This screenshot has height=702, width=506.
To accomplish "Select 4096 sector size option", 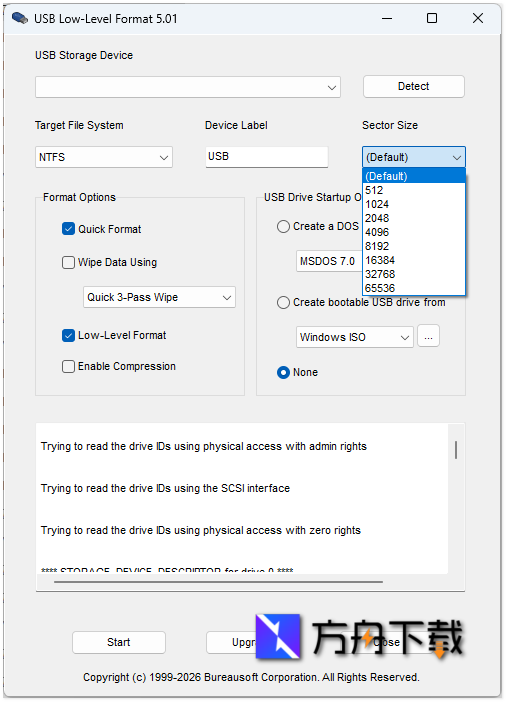I will [x=413, y=232].
